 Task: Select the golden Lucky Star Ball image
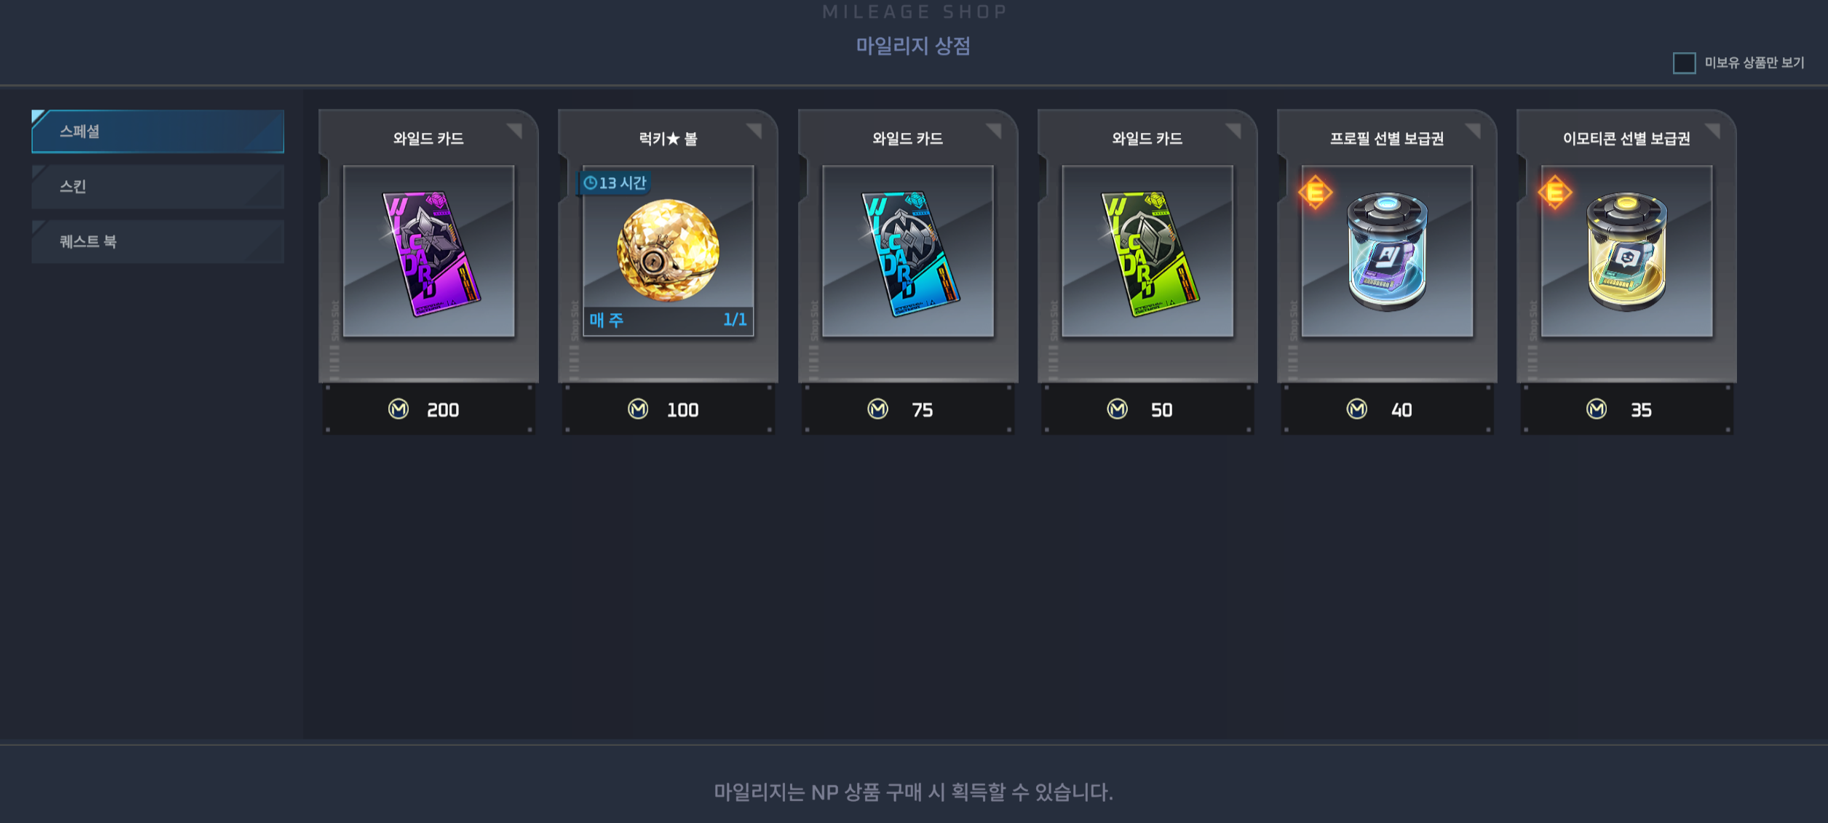tap(668, 251)
